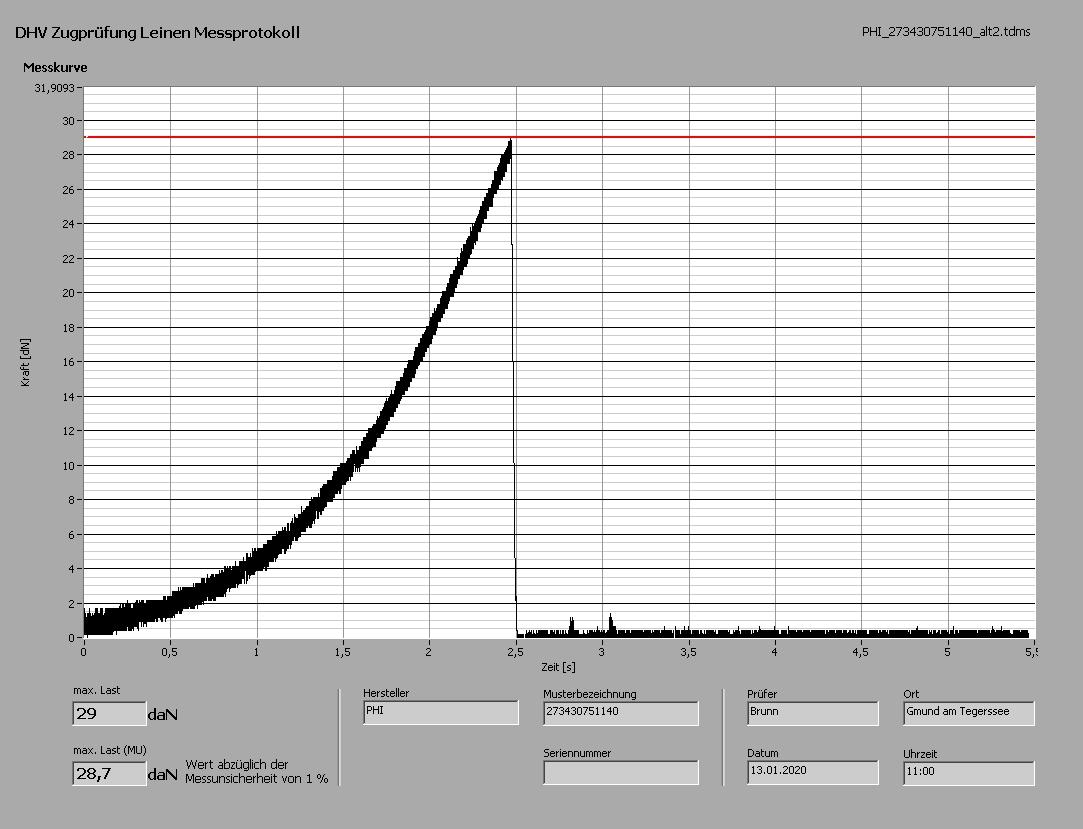The width and height of the screenshot is (1083, 829).
Task: Click the Uhrzeit label
Action: coord(920,754)
